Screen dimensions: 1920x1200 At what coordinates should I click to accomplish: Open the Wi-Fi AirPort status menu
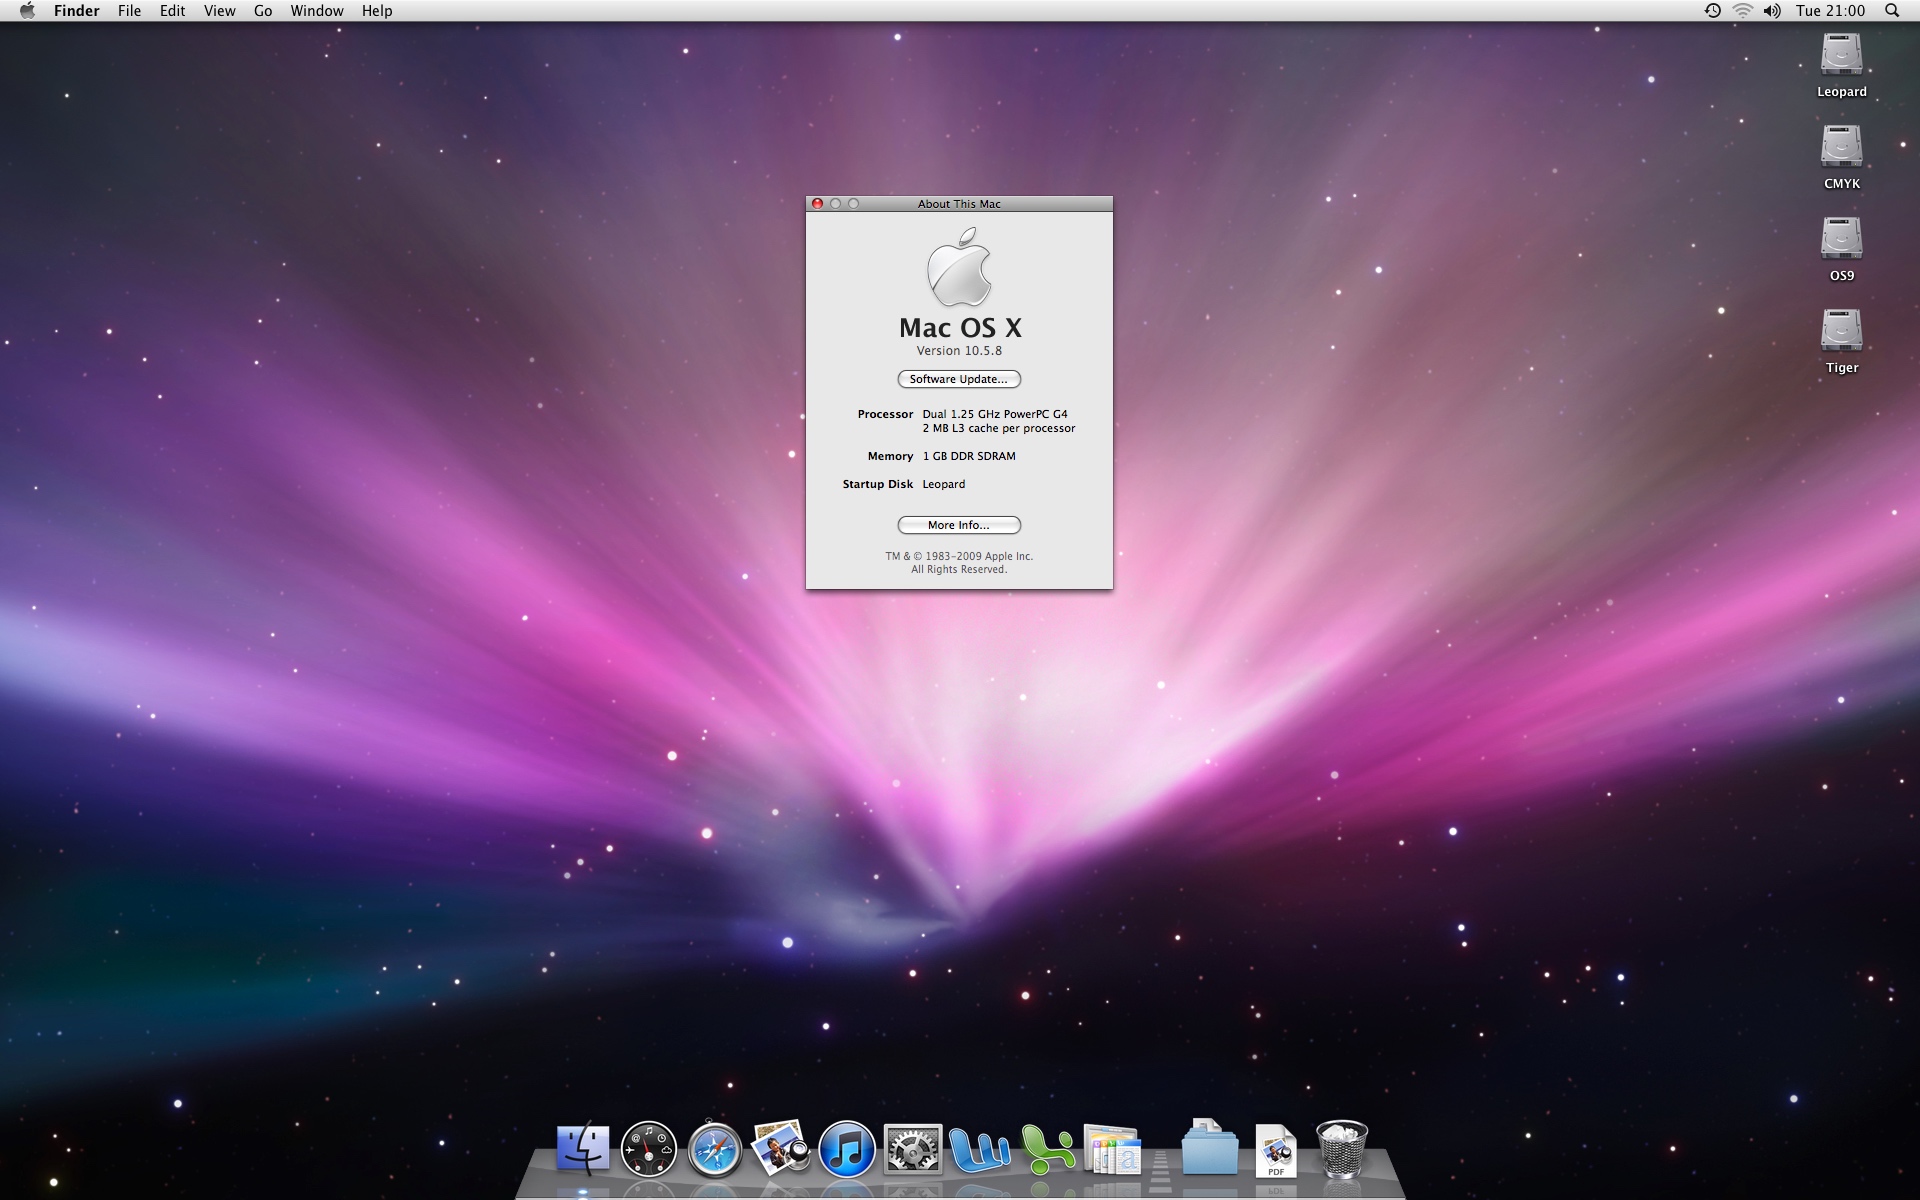click(1743, 11)
